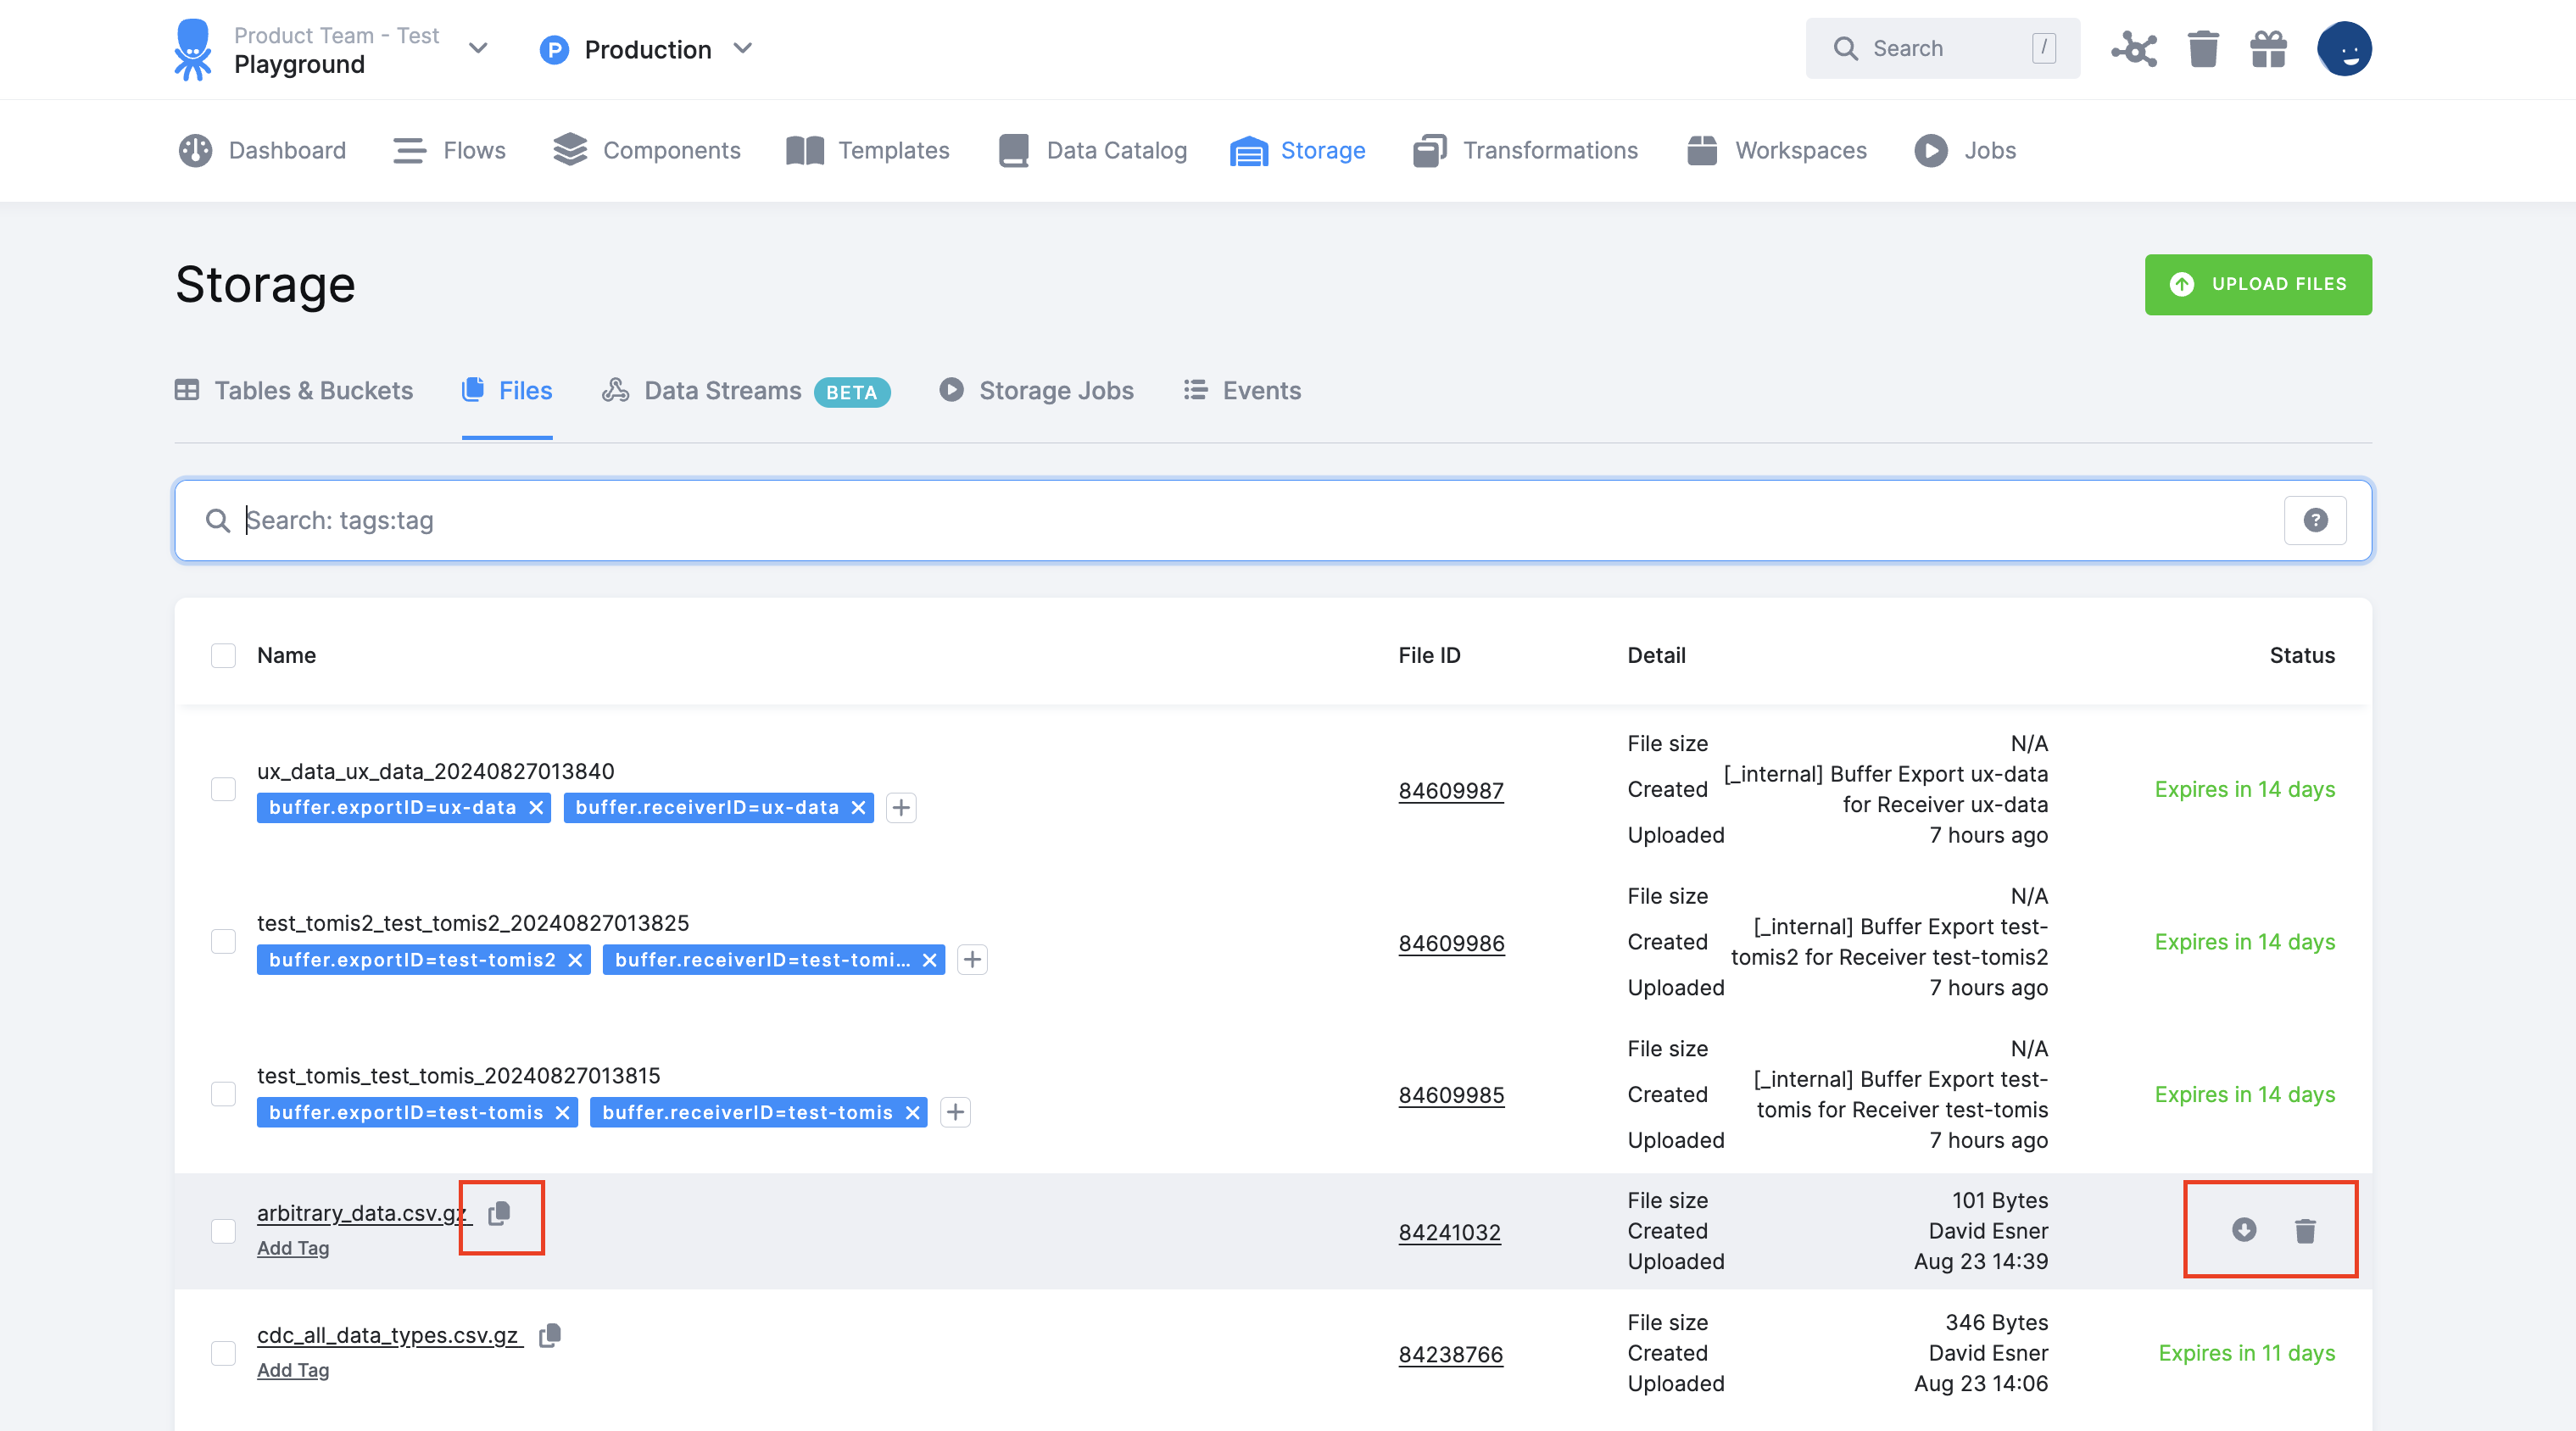Open file ID 84609987 link
Image resolution: width=2576 pixels, height=1431 pixels.
[1451, 790]
